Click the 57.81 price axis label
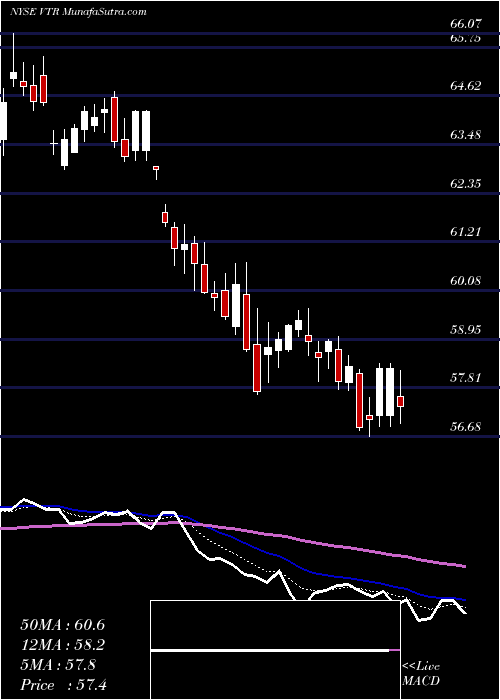 (466, 378)
